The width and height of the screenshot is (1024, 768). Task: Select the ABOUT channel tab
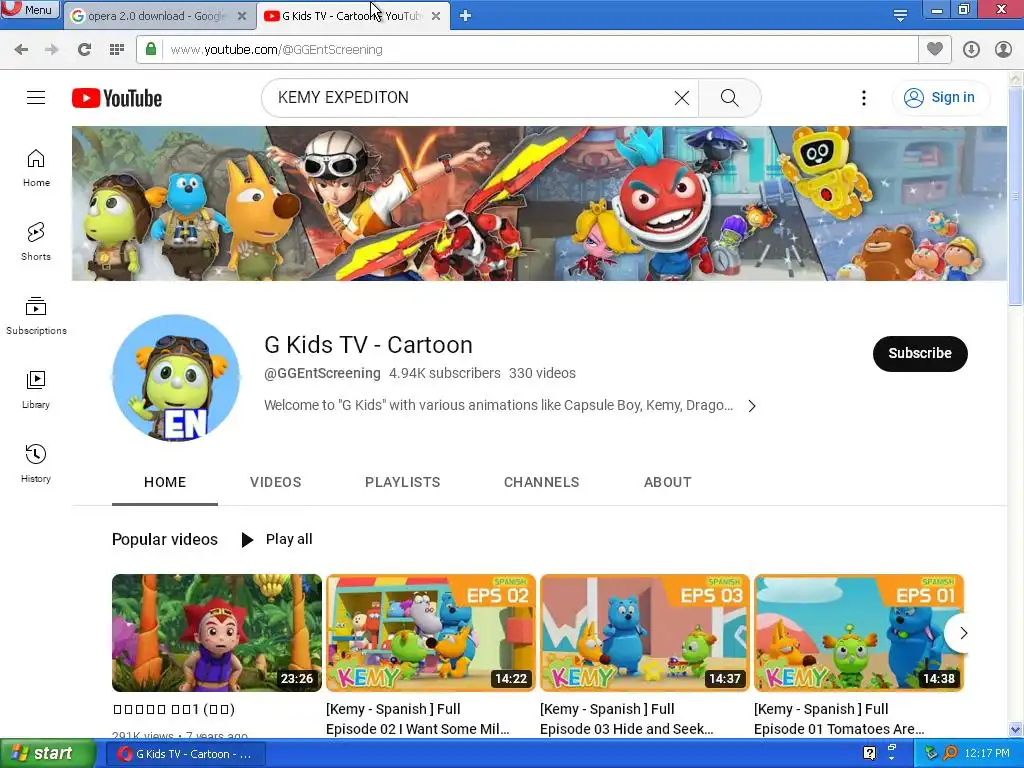667,482
